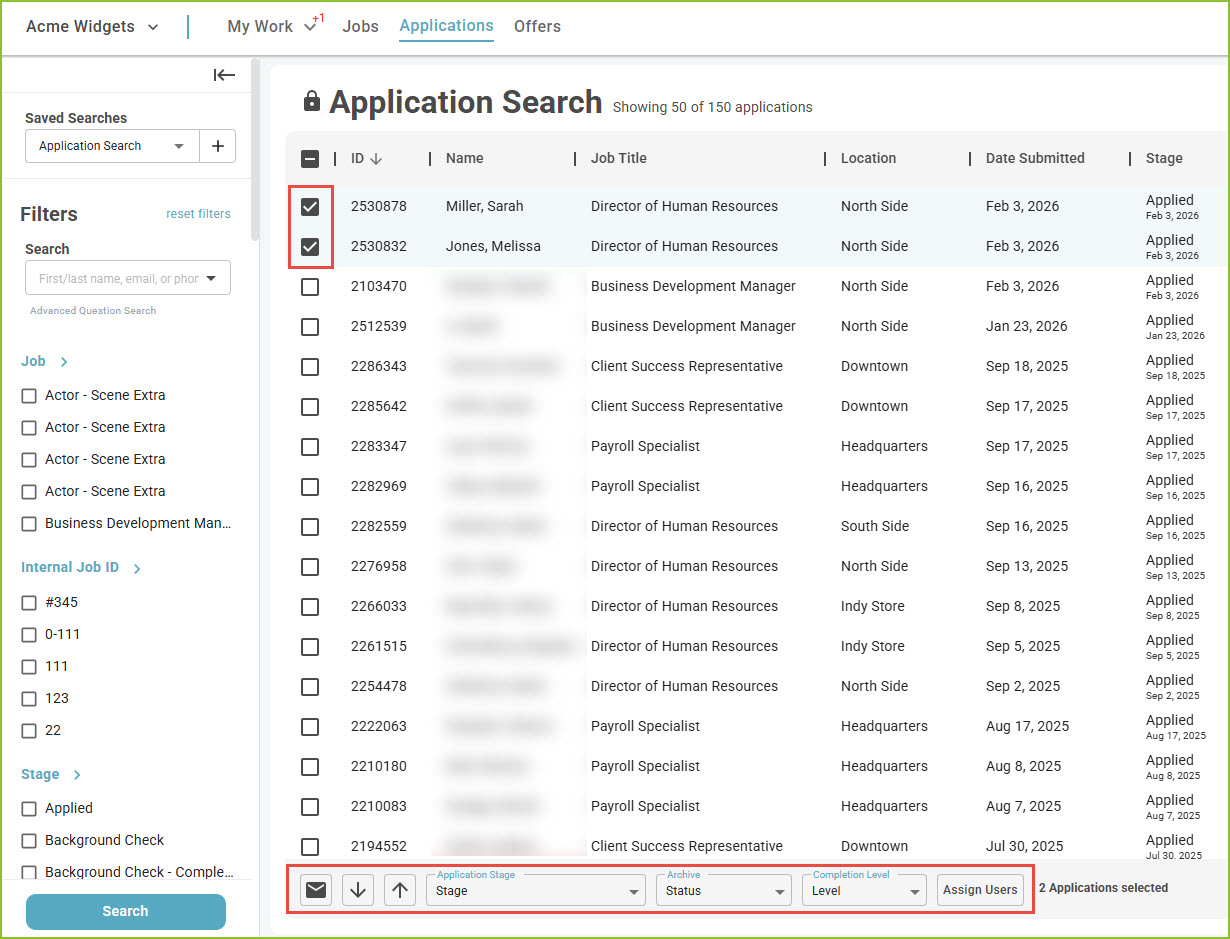The width and height of the screenshot is (1230, 939).
Task: Click the Internal Job ID heading link
Action: point(70,568)
